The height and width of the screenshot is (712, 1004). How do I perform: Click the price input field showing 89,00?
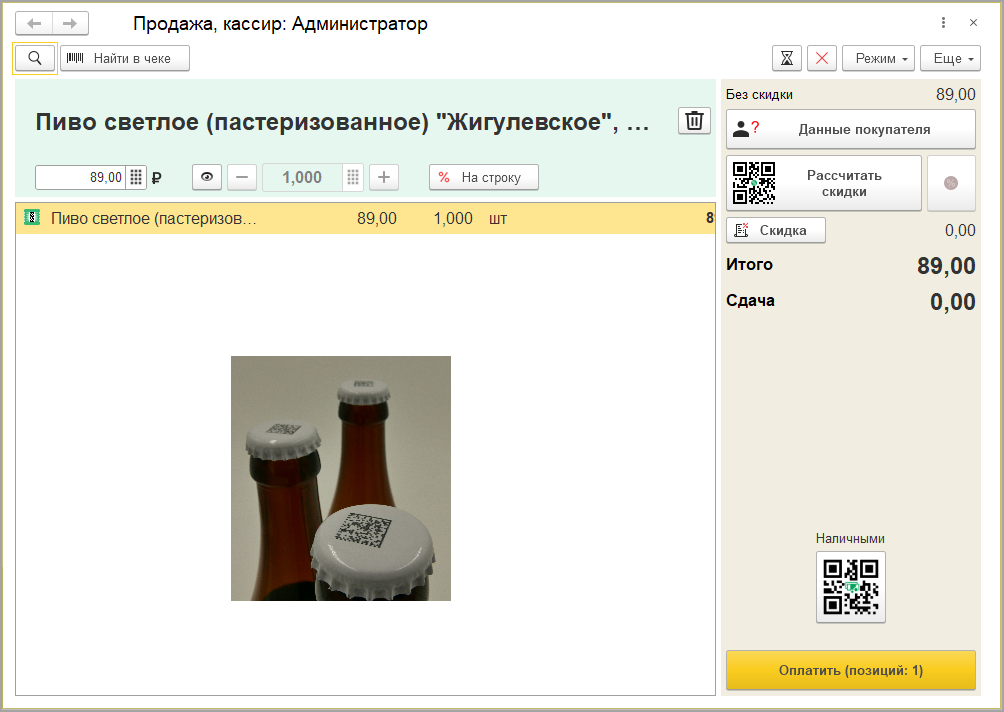point(80,177)
